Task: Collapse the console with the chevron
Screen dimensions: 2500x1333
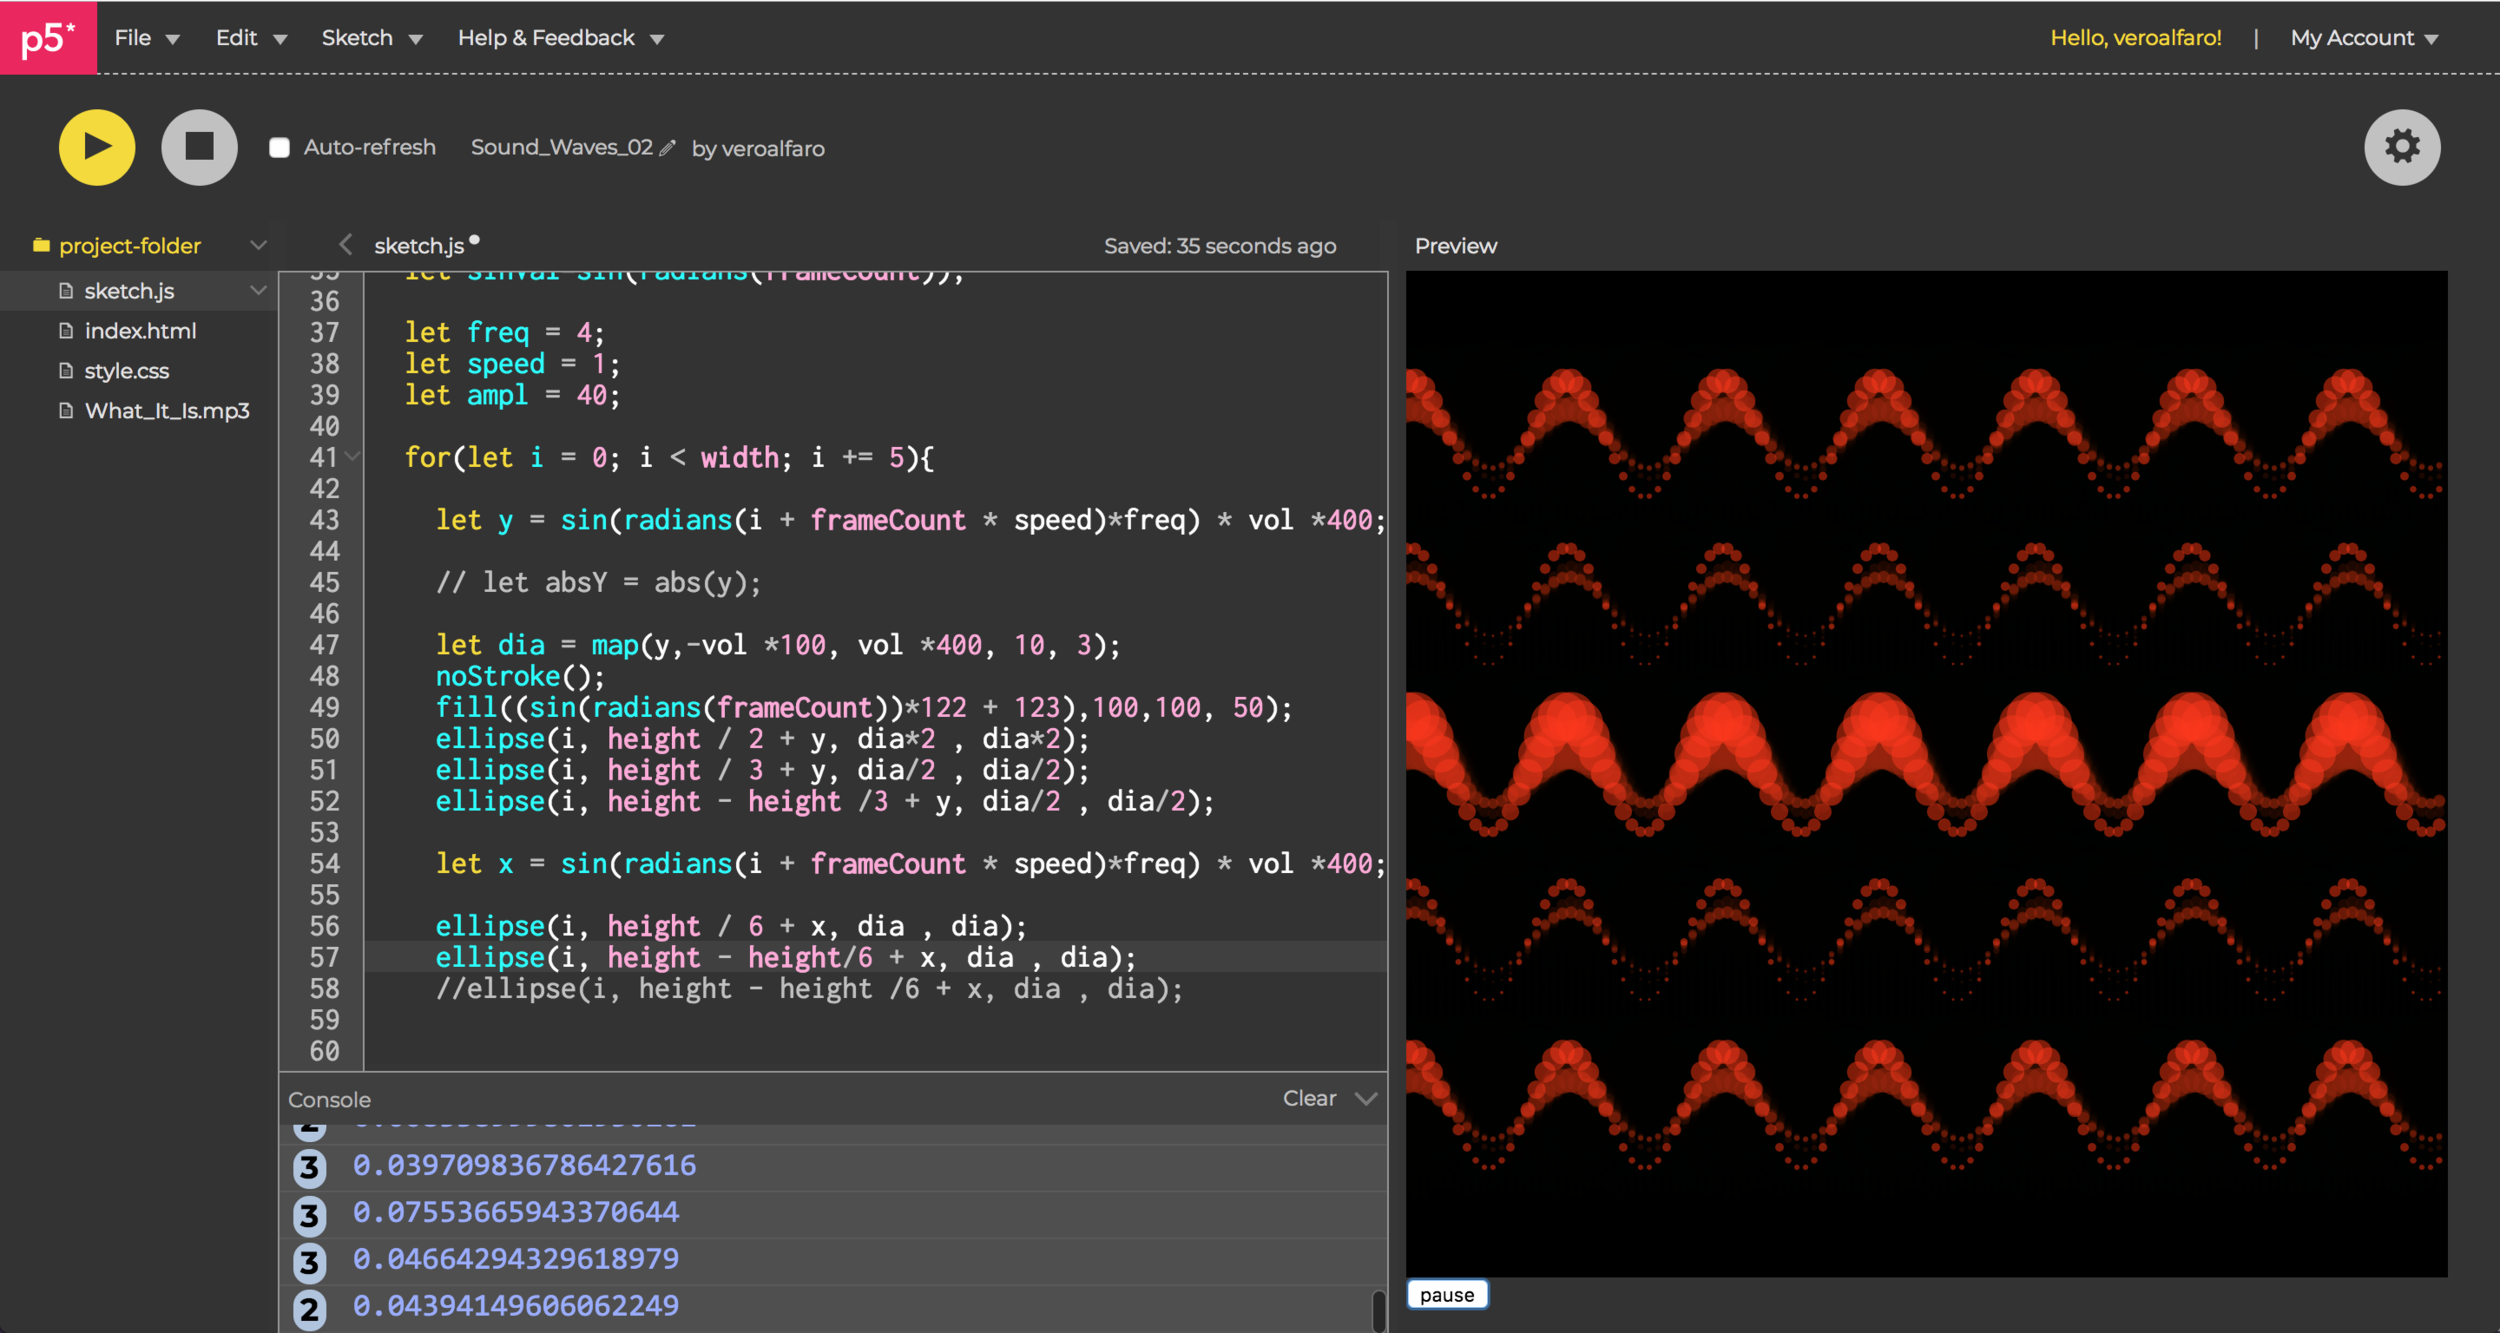Action: coord(1366,1098)
